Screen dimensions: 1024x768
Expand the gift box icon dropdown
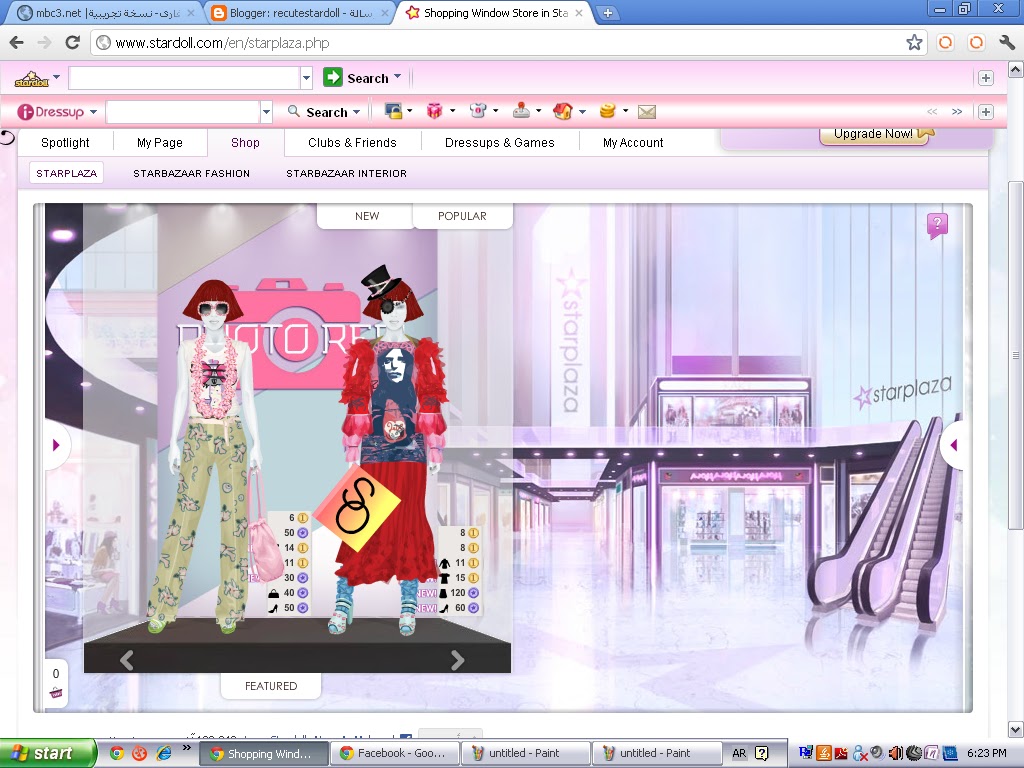coord(452,110)
